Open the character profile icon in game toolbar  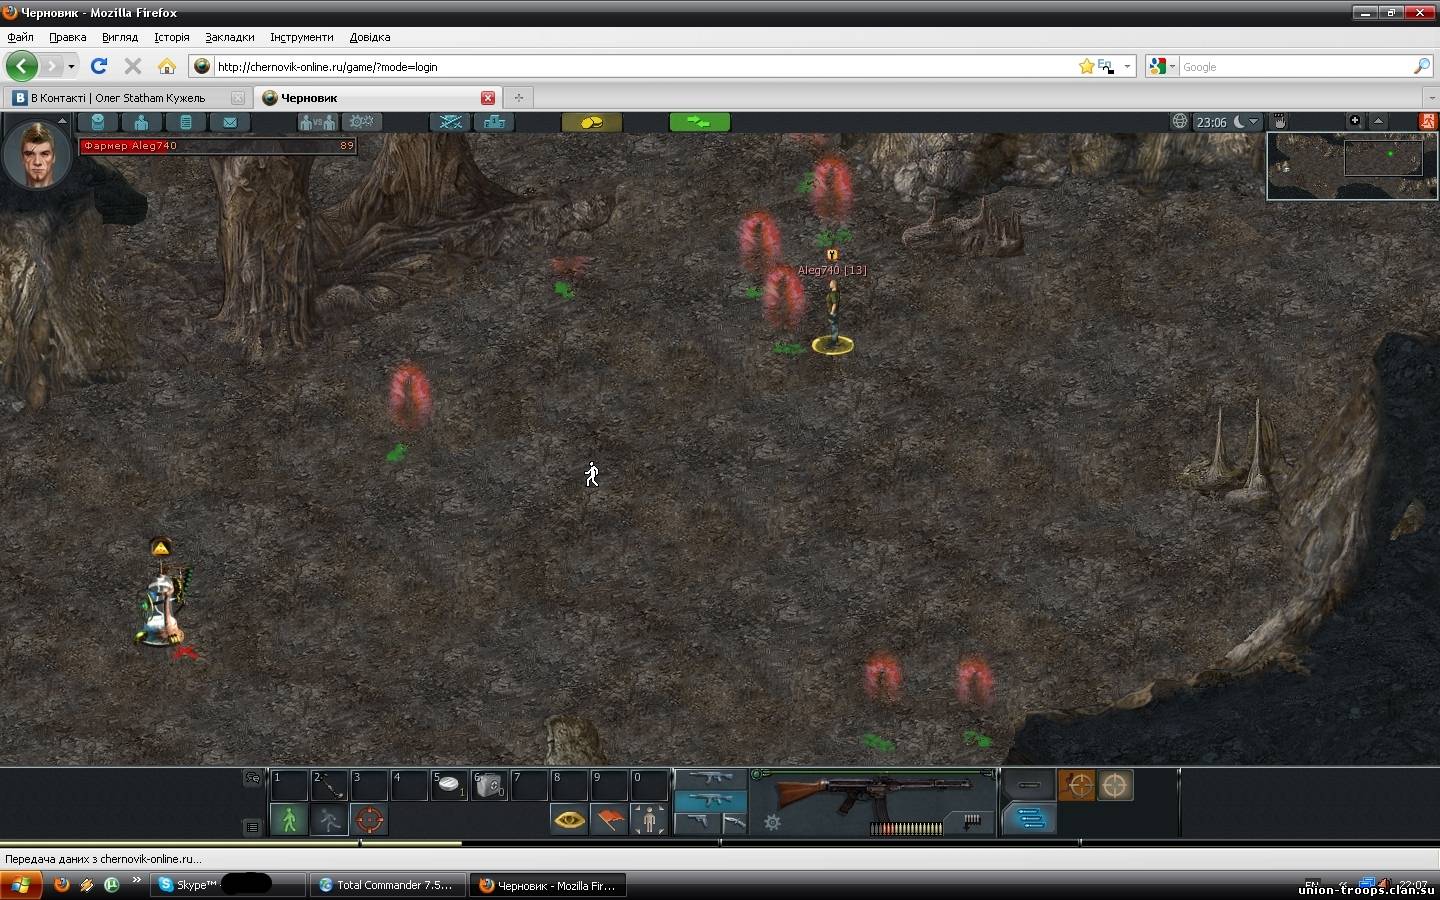(x=98, y=122)
